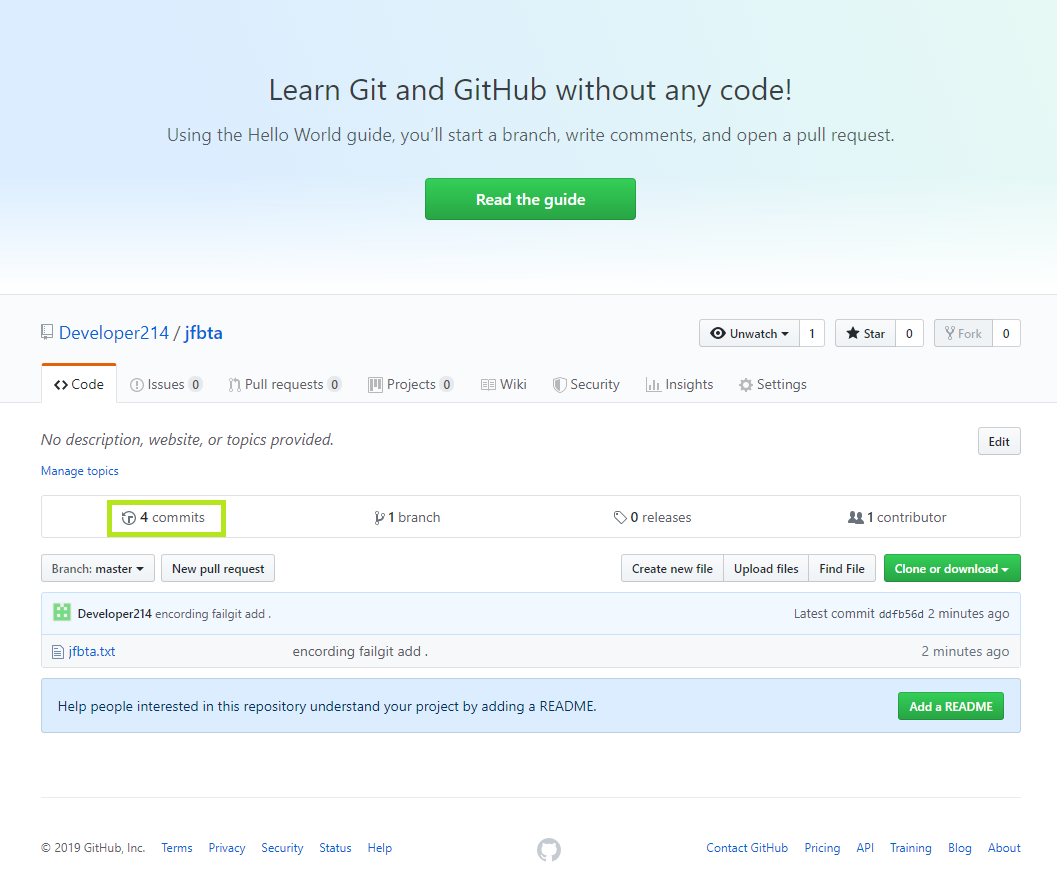Viewport: 1057px width, 884px height.
Task: Click the commit message in the latest commit bar
Action: point(213,614)
